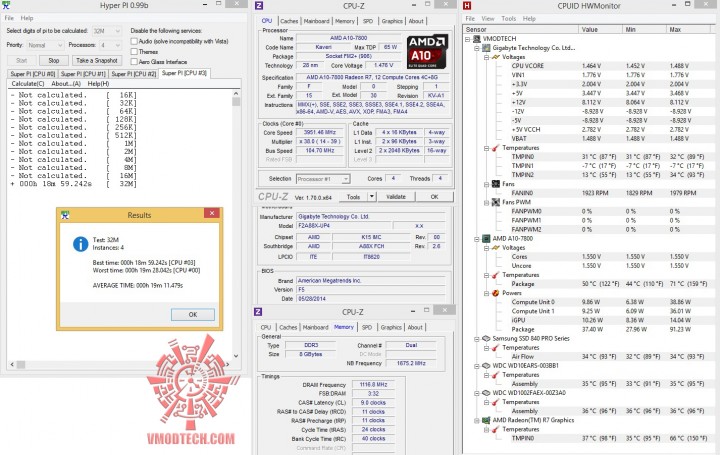Open the Processors count dropdown
Viewport: 720px width, 455px height.
(x=110, y=45)
